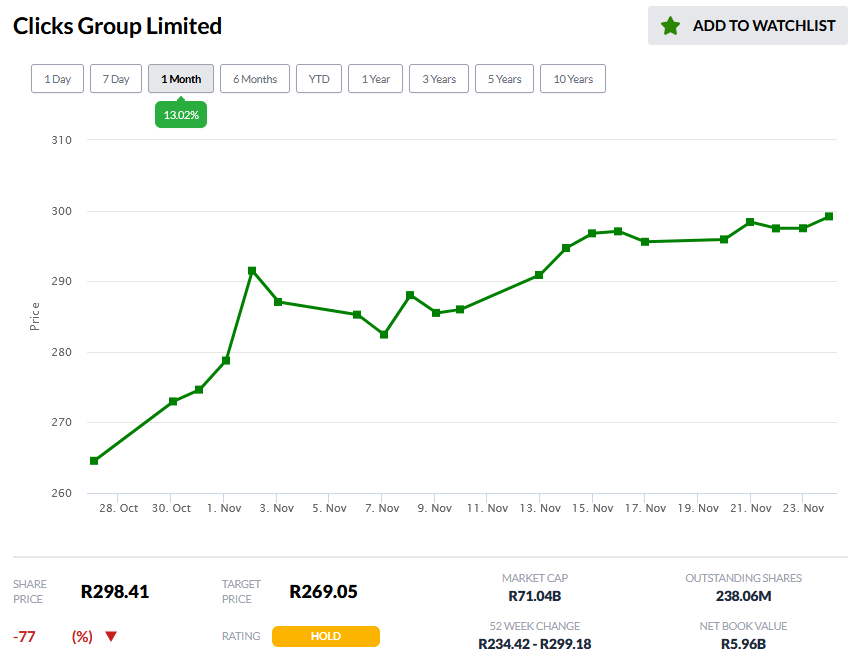
Task: Show the 1 Year chart
Action: point(375,79)
